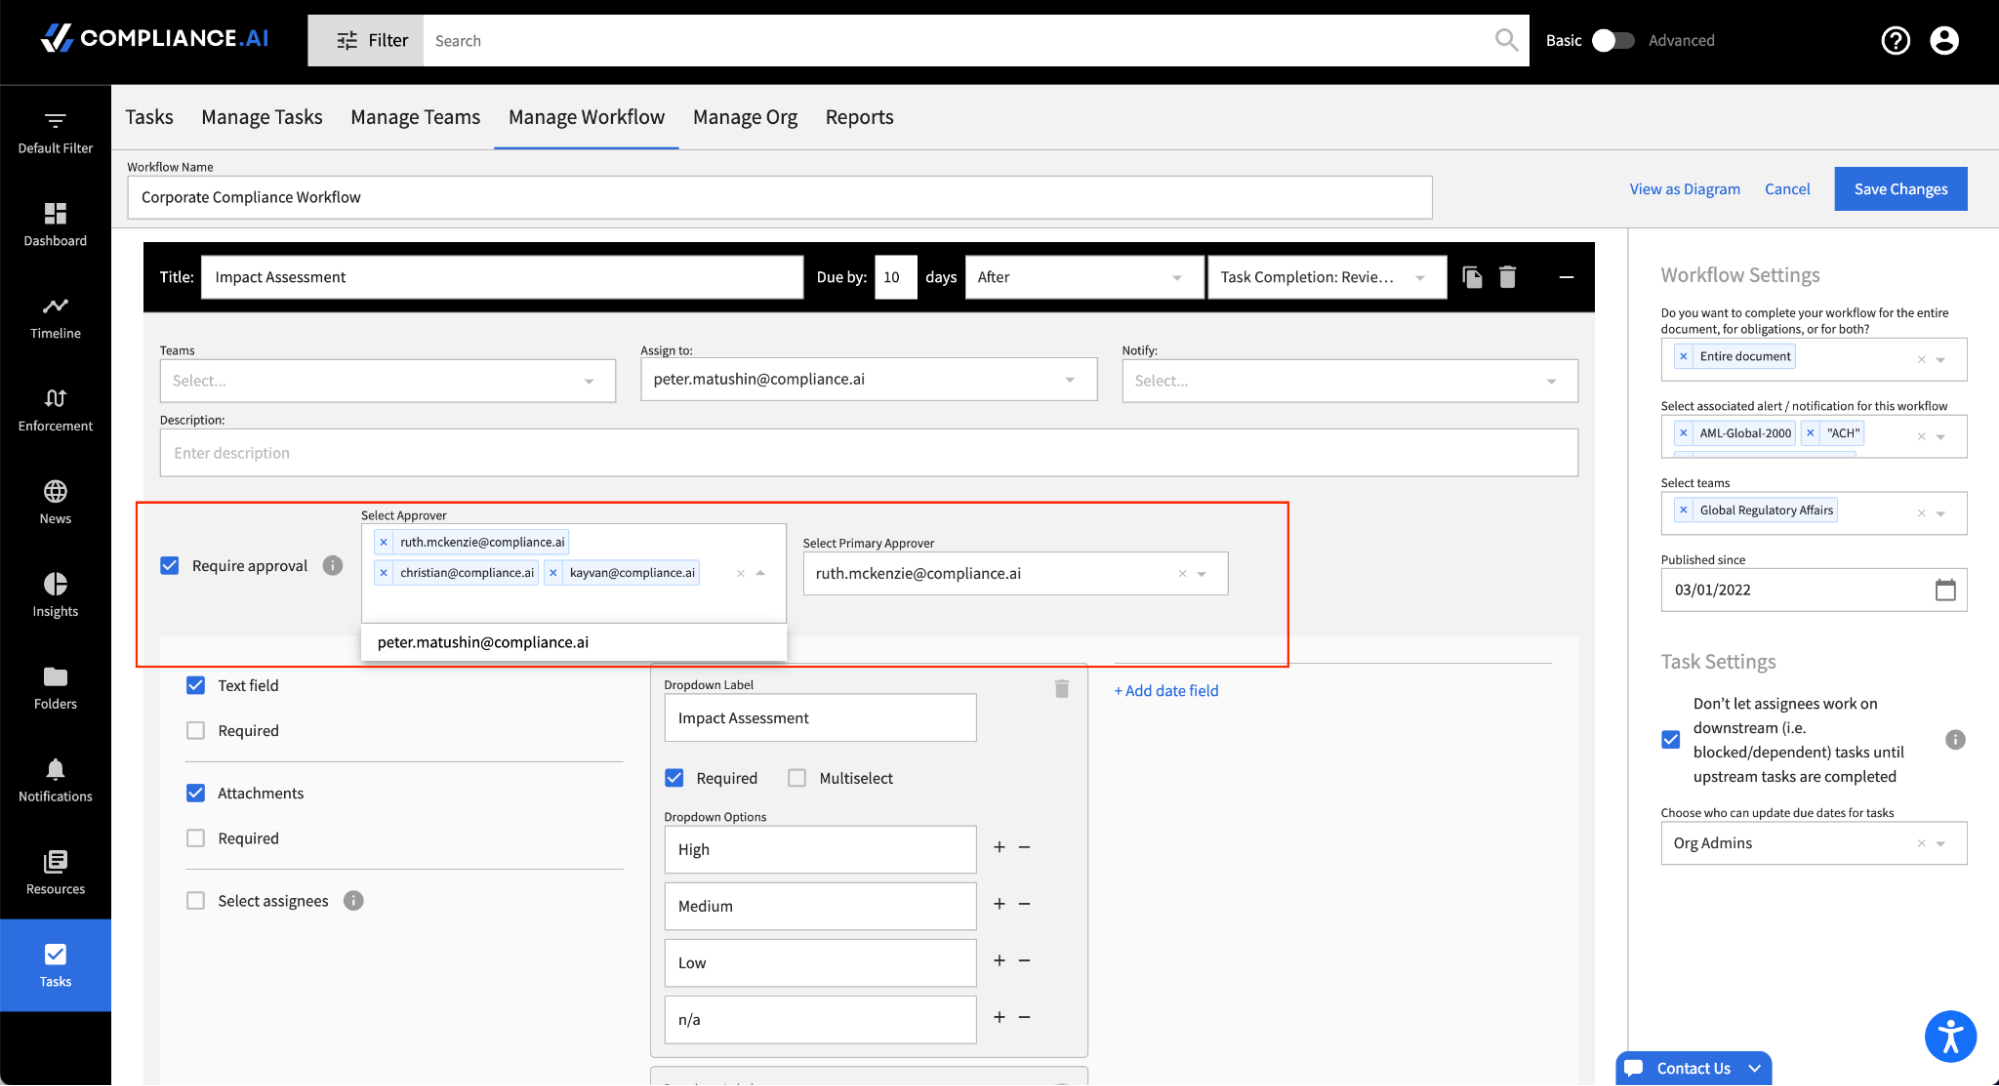The image size is (1999, 1086).
Task: Click the Save Changes button
Action: tap(1900, 189)
